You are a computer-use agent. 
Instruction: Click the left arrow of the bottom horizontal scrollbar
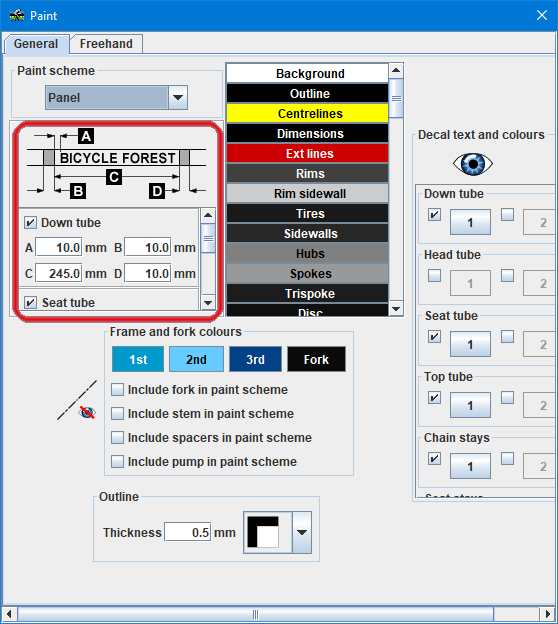coord(9,614)
